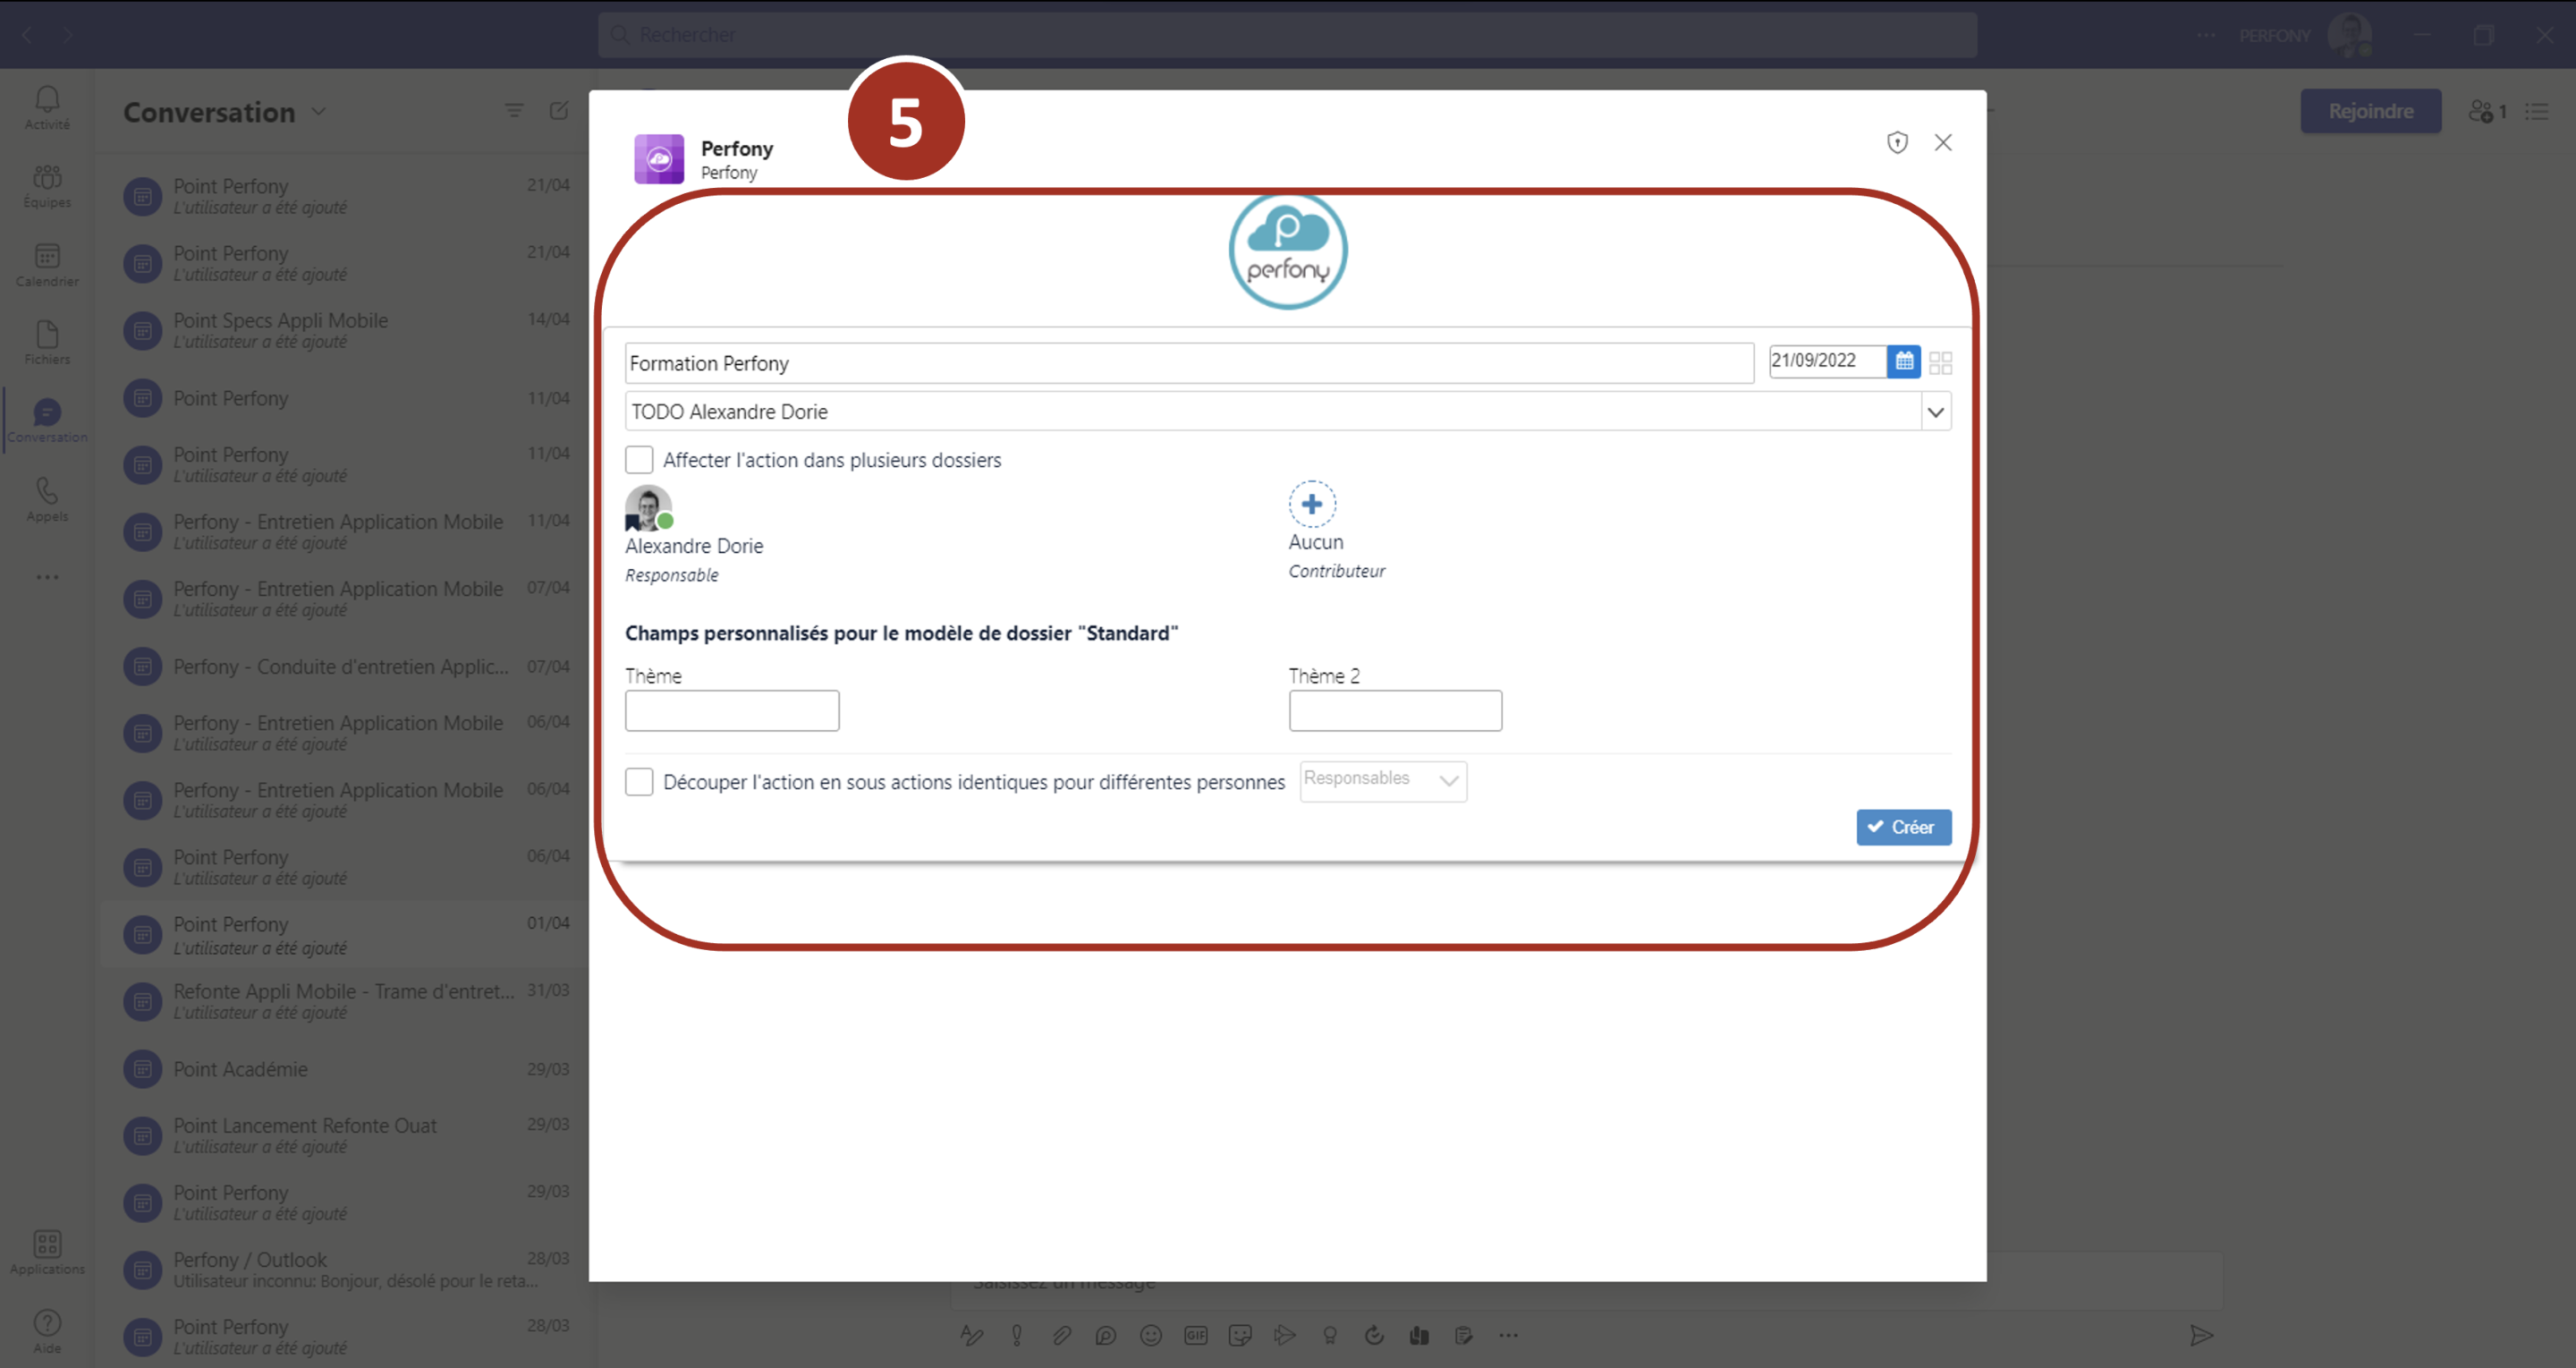This screenshot has width=2576, height=1368.
Task: Expand the Conversation header chevron
Action: click(319, 112)
